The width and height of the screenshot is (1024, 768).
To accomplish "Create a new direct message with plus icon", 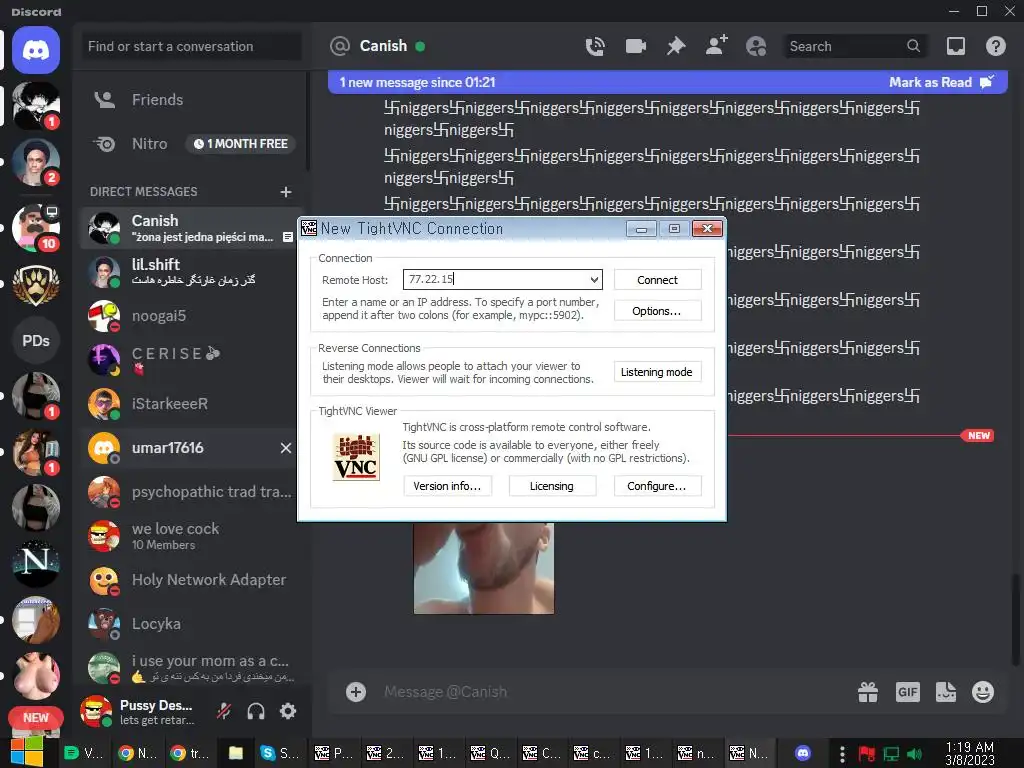I will (x=285, y=192).
